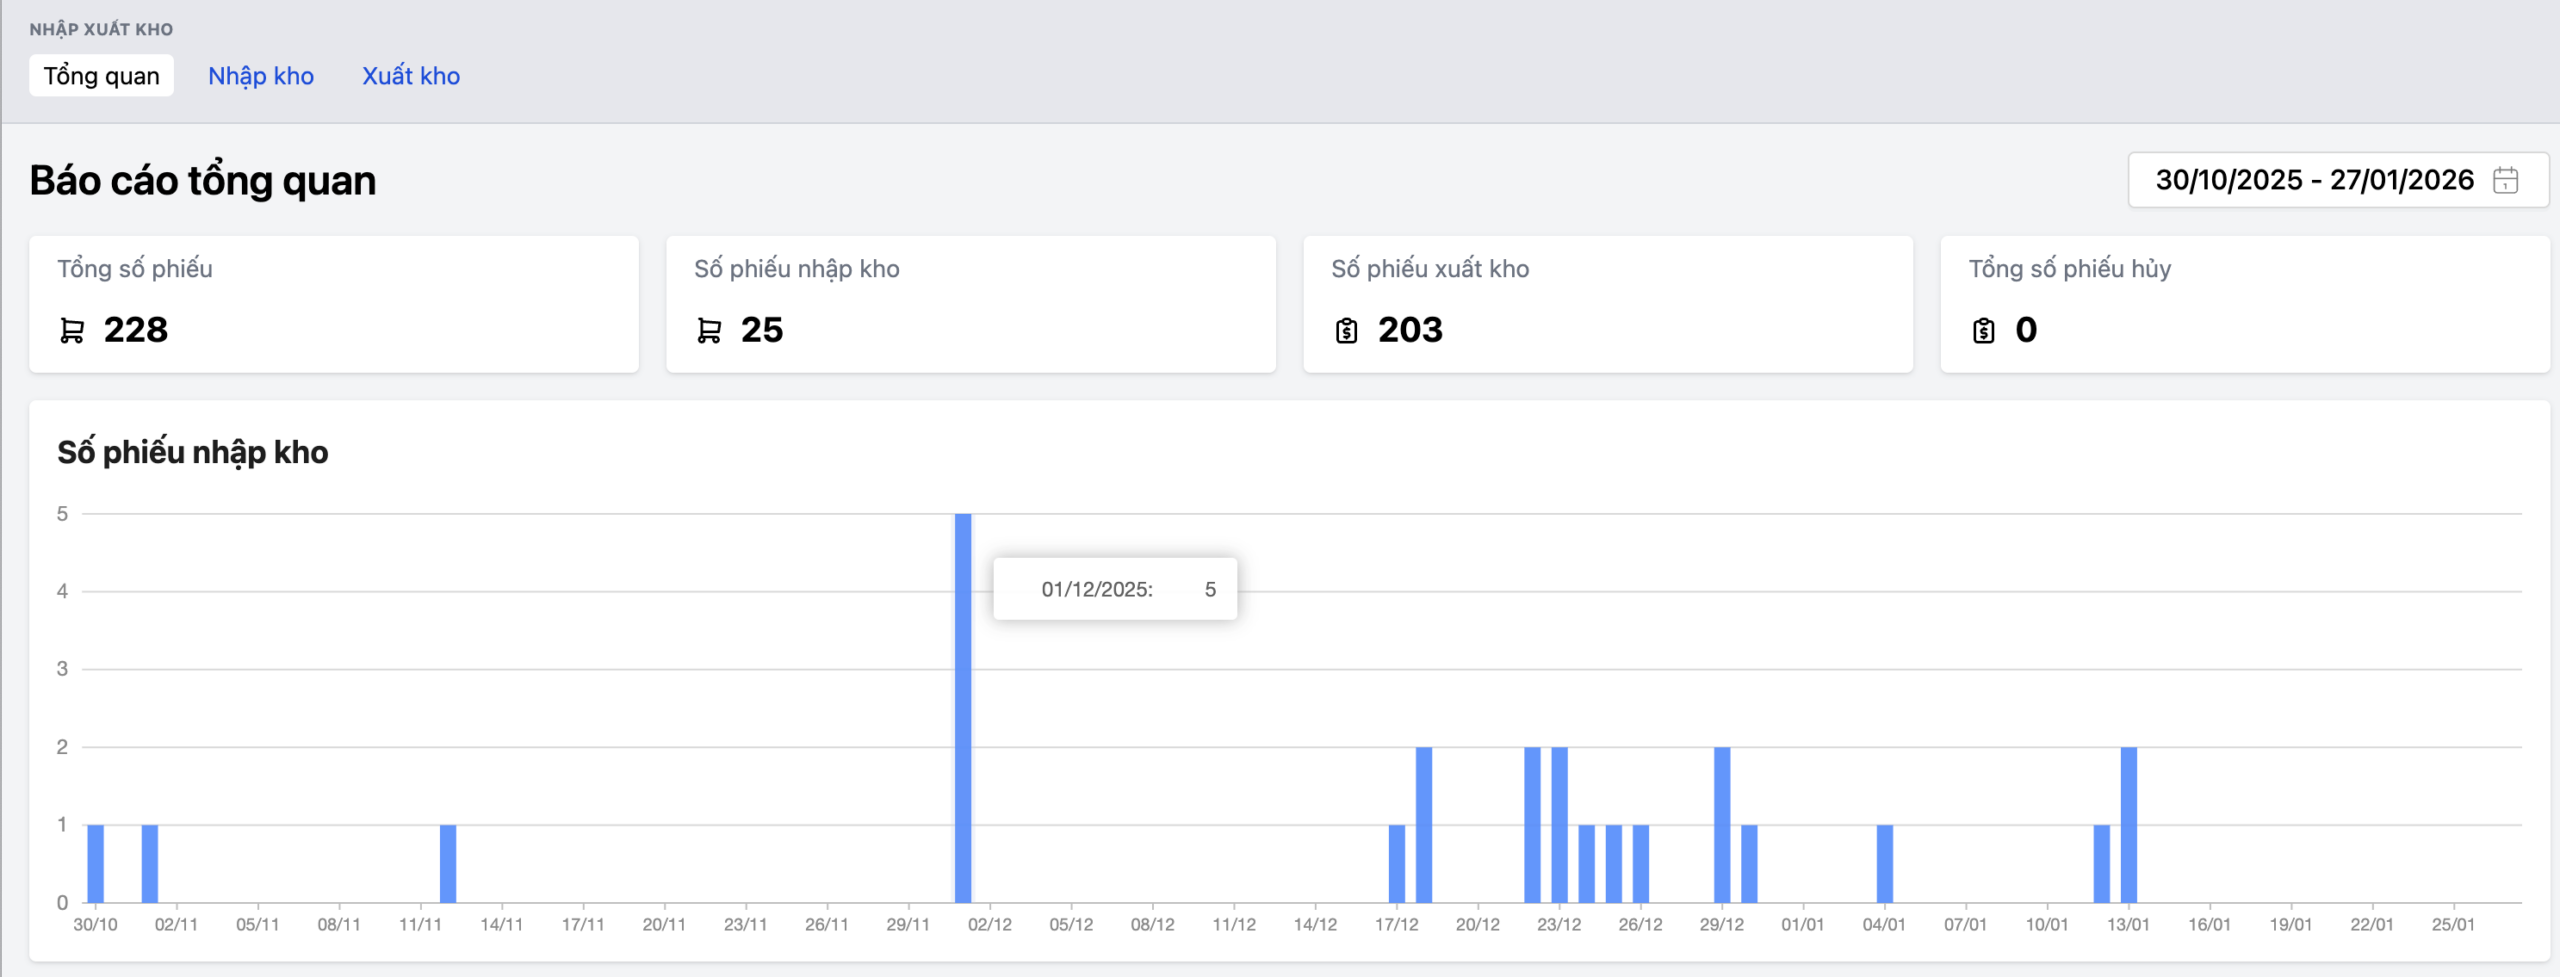Click the bar just after 11/11
2560x977 pixels.
click(x=448, y=863)
